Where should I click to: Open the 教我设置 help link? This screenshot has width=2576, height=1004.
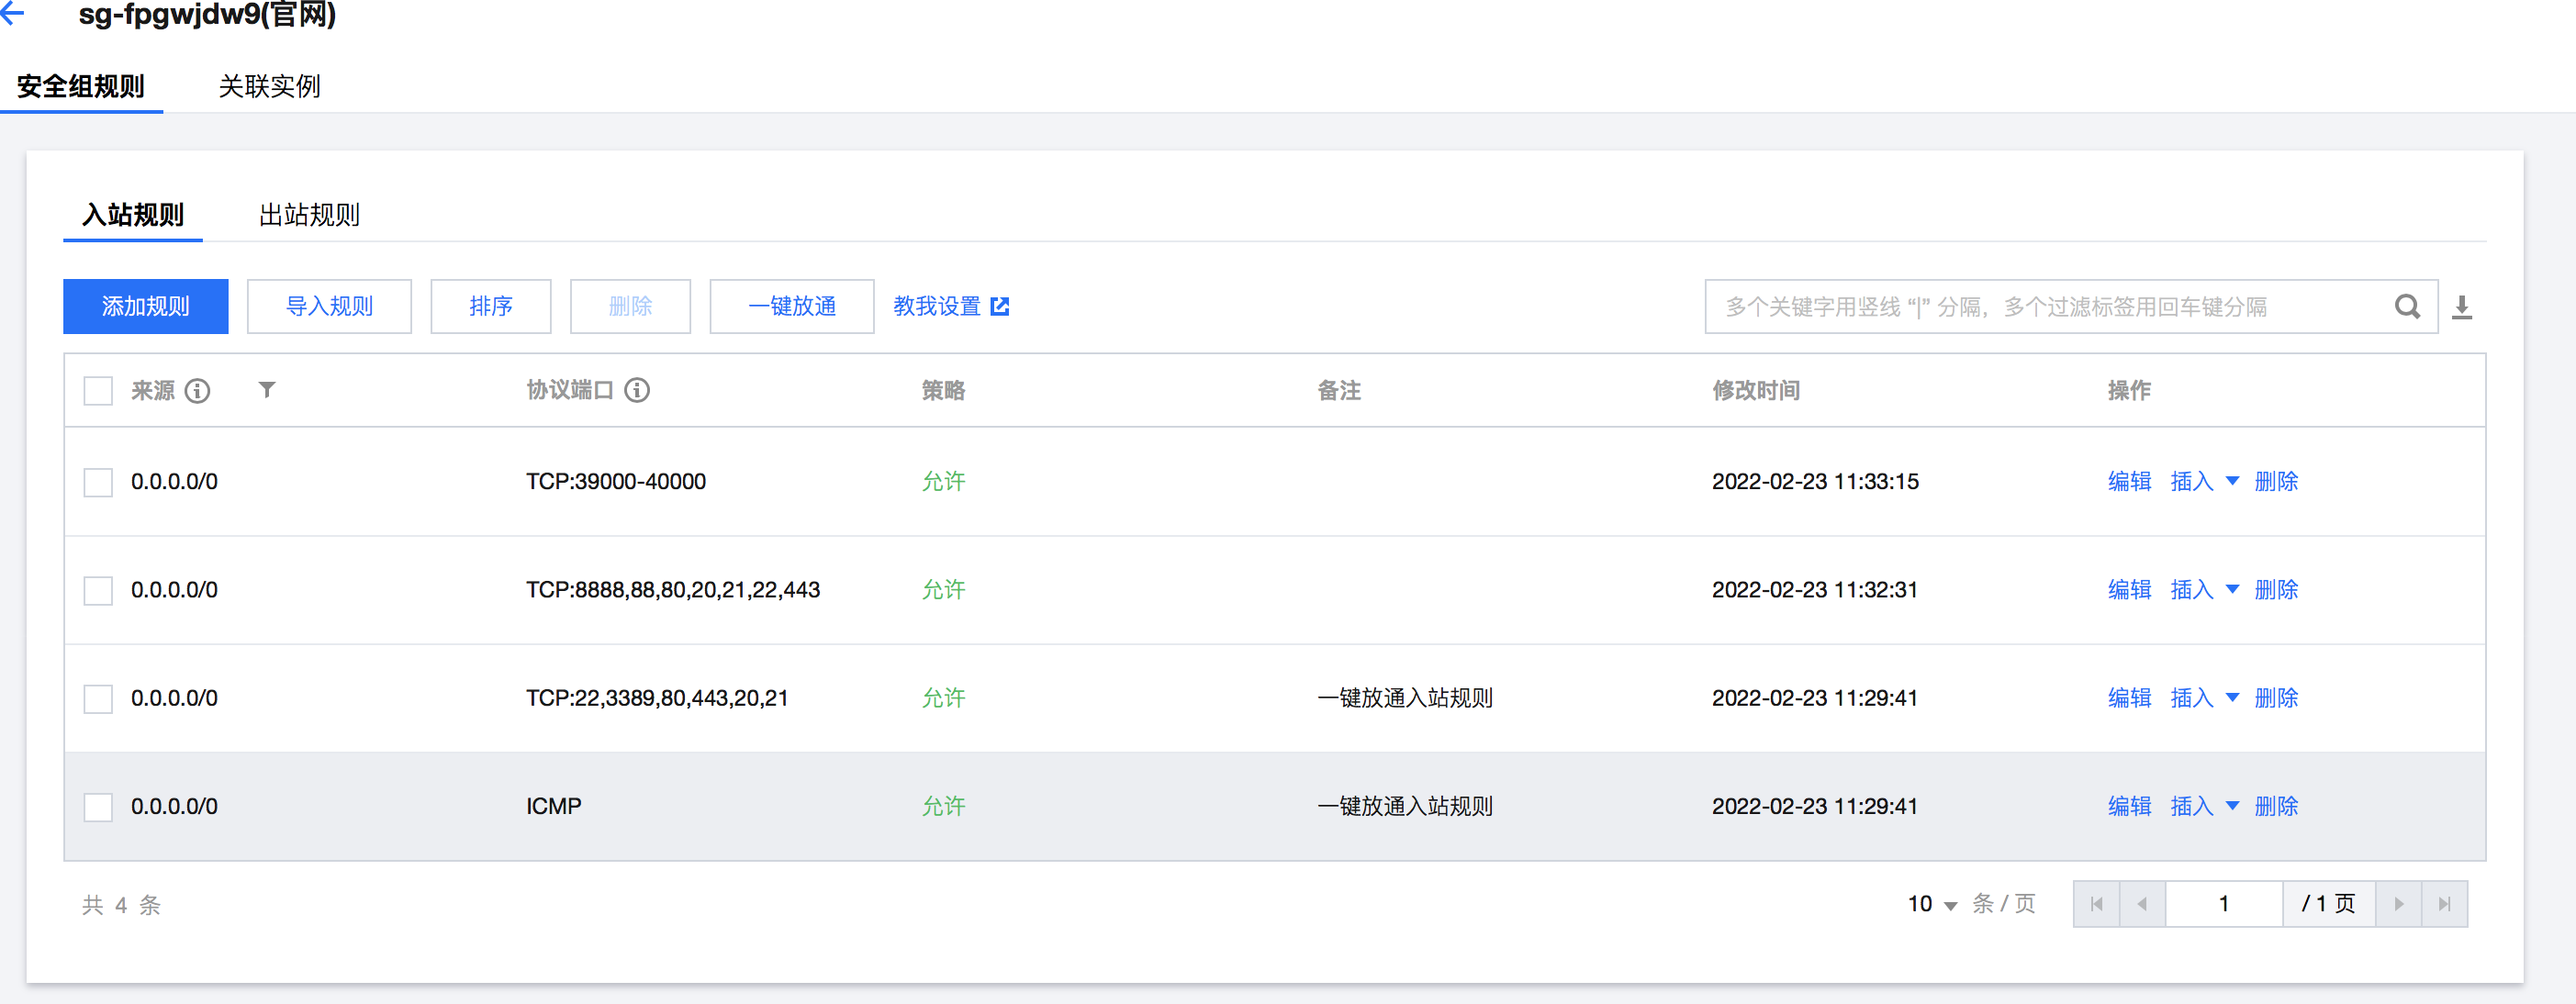pos(951,306)
